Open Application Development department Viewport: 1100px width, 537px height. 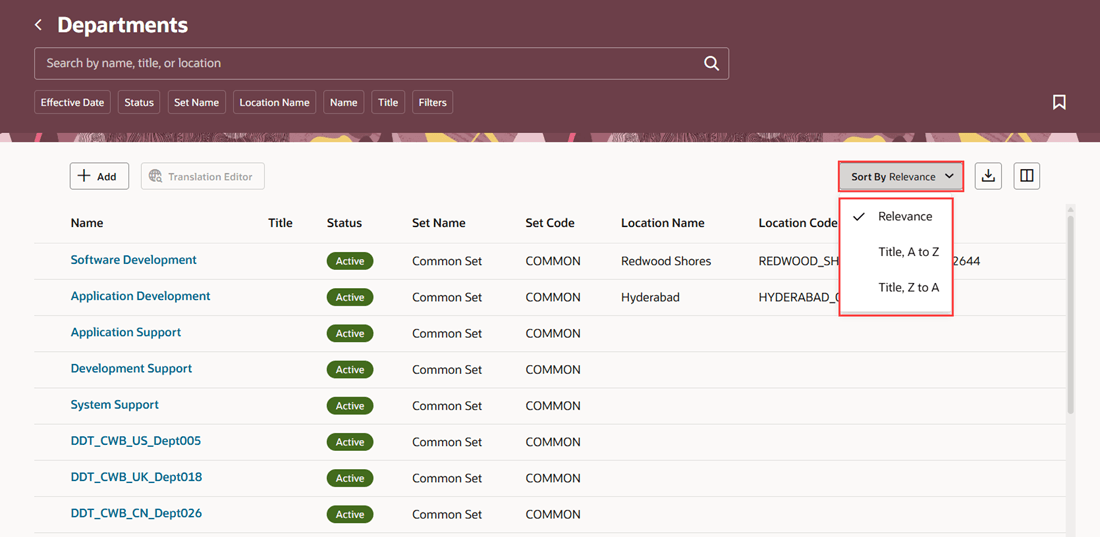click(x=140, y=296)
